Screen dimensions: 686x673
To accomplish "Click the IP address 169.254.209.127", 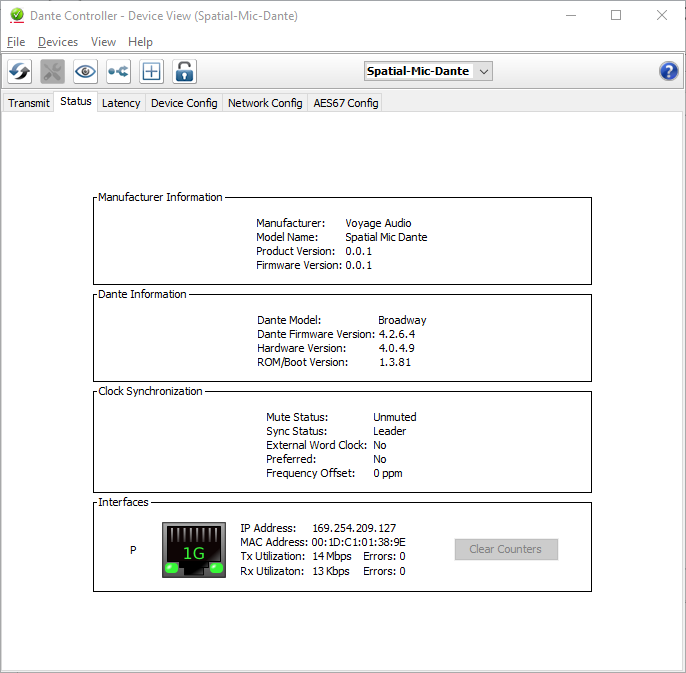I will (354, 528).
